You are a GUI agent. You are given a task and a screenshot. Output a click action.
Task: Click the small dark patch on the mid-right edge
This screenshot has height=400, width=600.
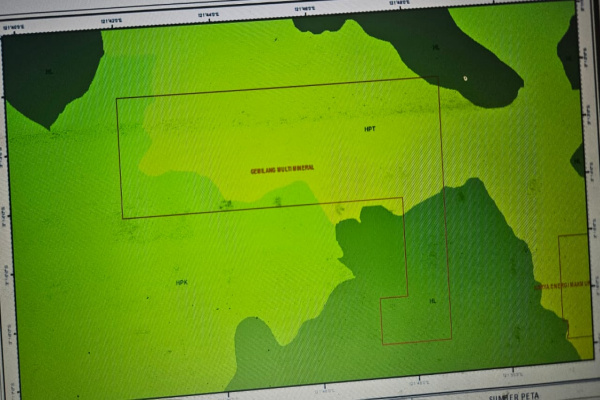(x=578, y=158)
